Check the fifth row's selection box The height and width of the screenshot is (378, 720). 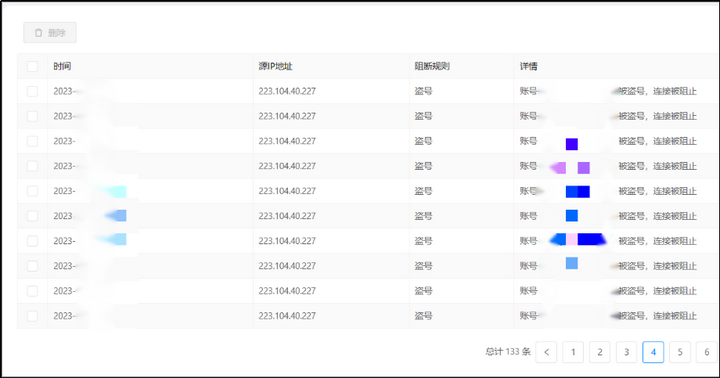(32, 191)
